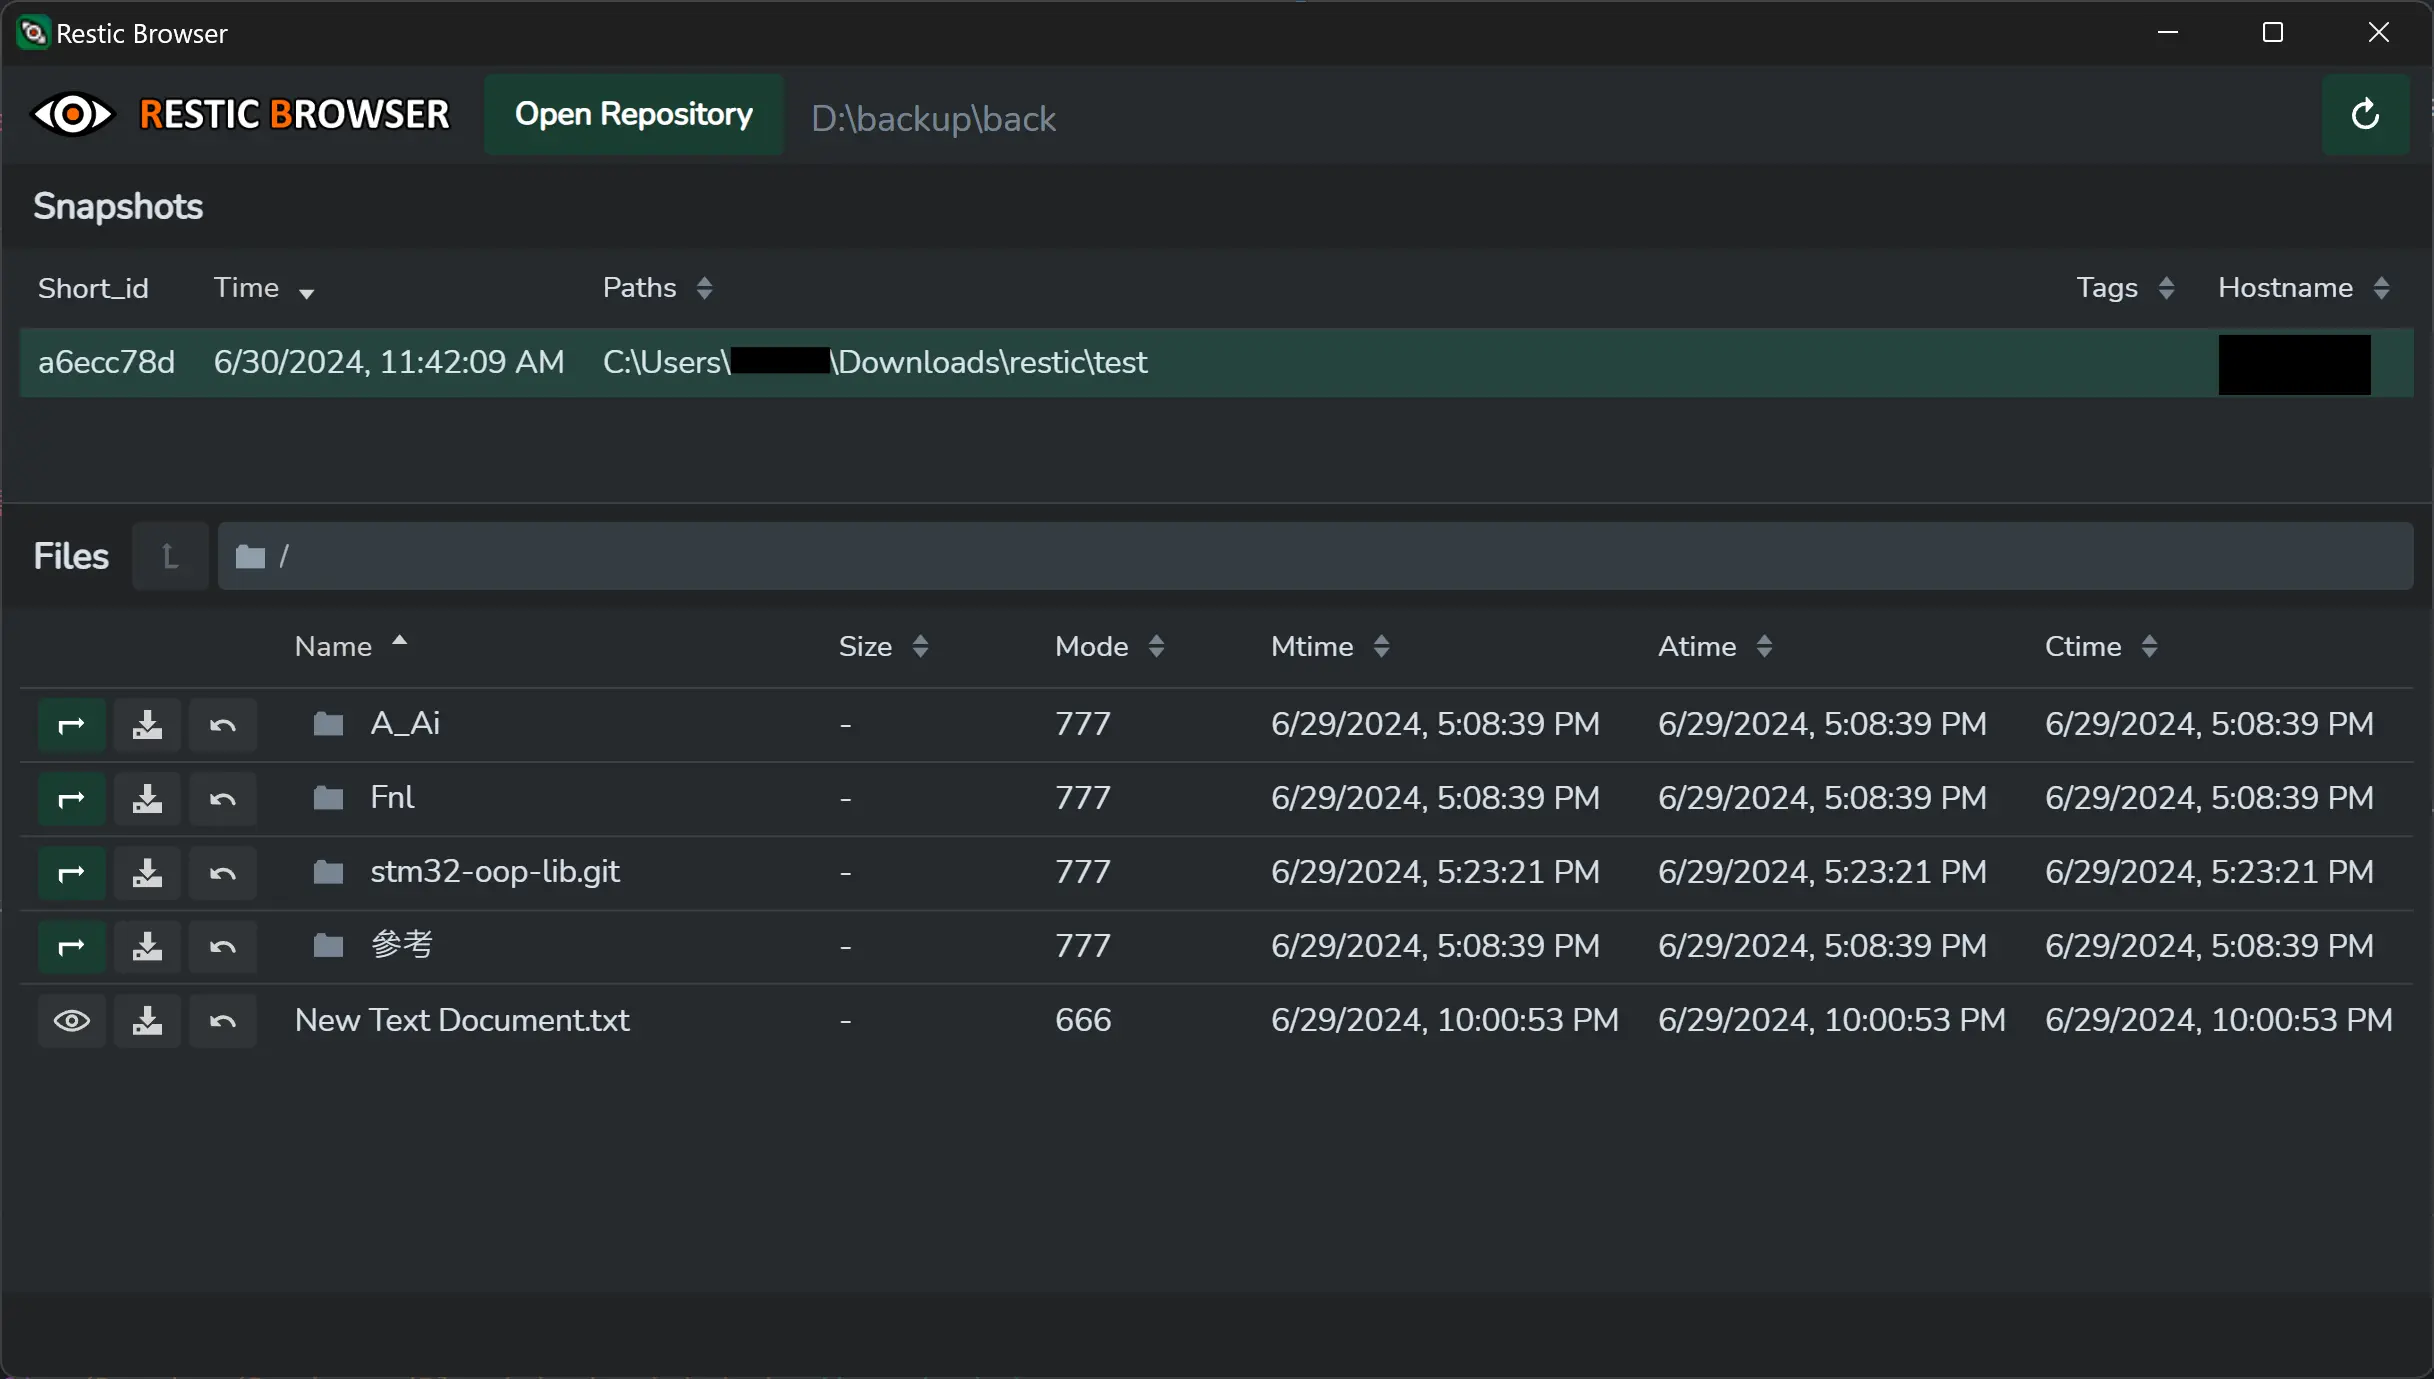2434x1379 pixels.
Task: Download the stm32-oop-lib.git folder
Action: pos(147,873)
